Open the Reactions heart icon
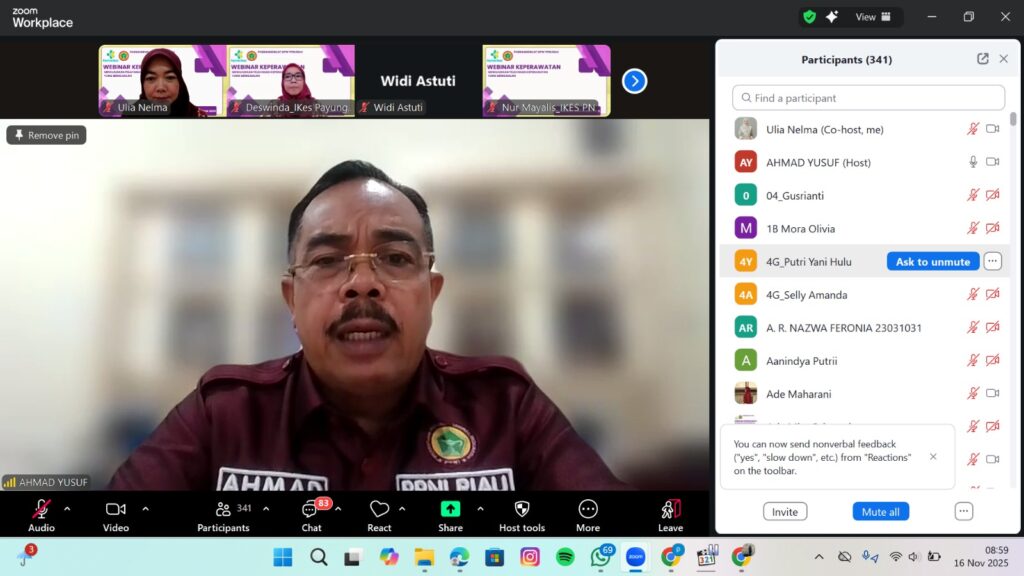The image size is (1024, 576). pyautogui.click(x=379, y=509)
